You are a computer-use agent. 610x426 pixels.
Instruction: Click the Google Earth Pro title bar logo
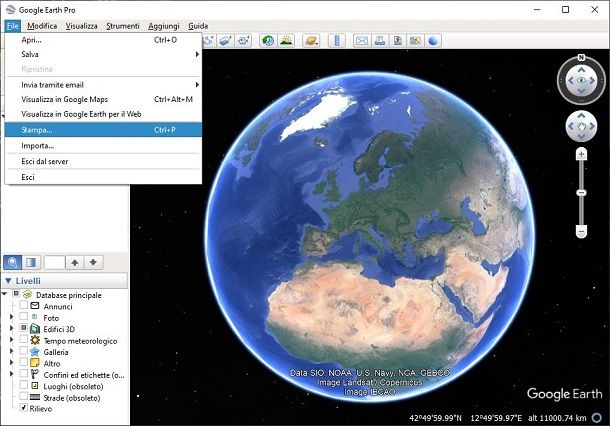coord(11,10)
